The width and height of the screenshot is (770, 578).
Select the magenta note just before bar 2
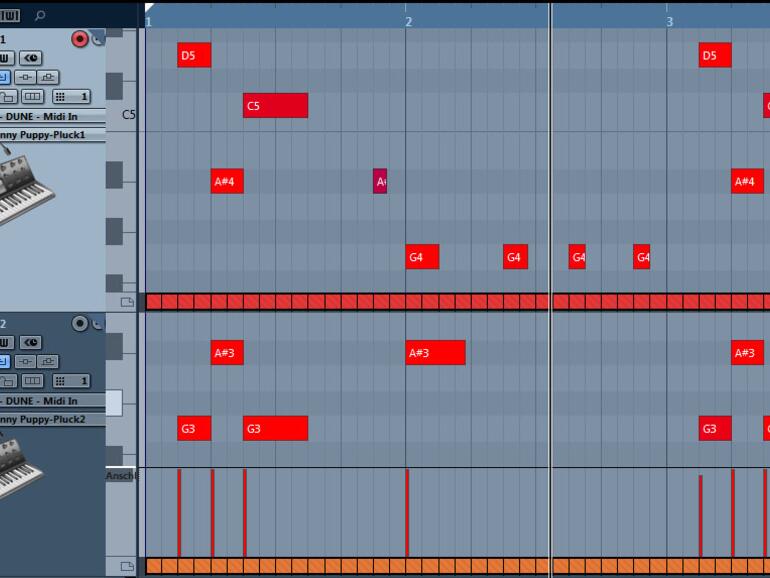point(380,181)
